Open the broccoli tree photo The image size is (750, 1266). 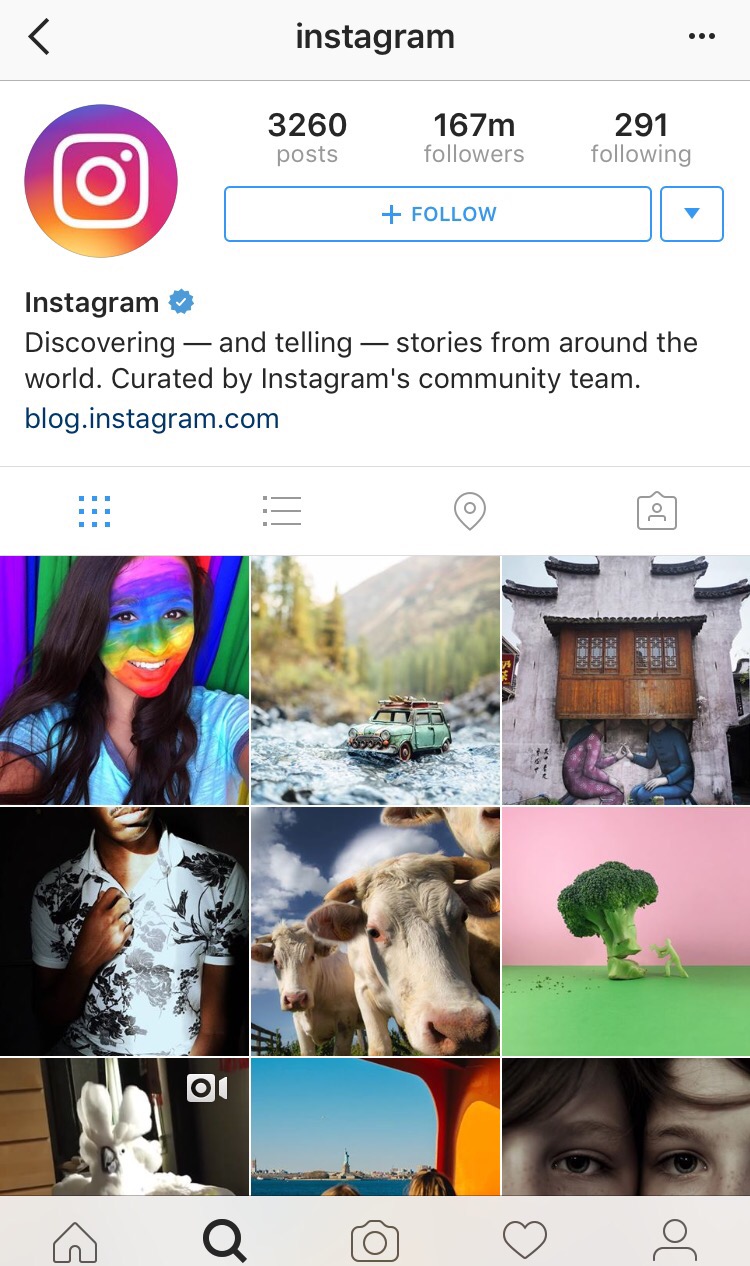click(x=626, y=932)
